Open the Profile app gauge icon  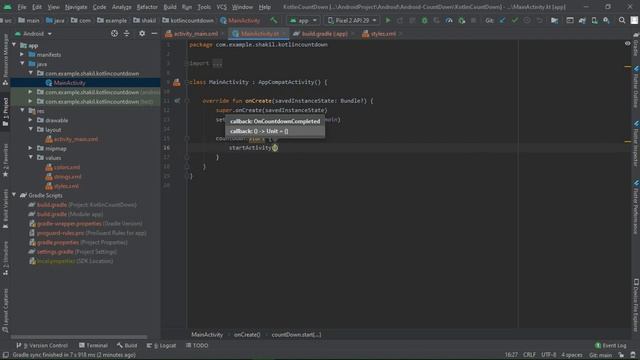pyautogui.click(x=449, y=20)
